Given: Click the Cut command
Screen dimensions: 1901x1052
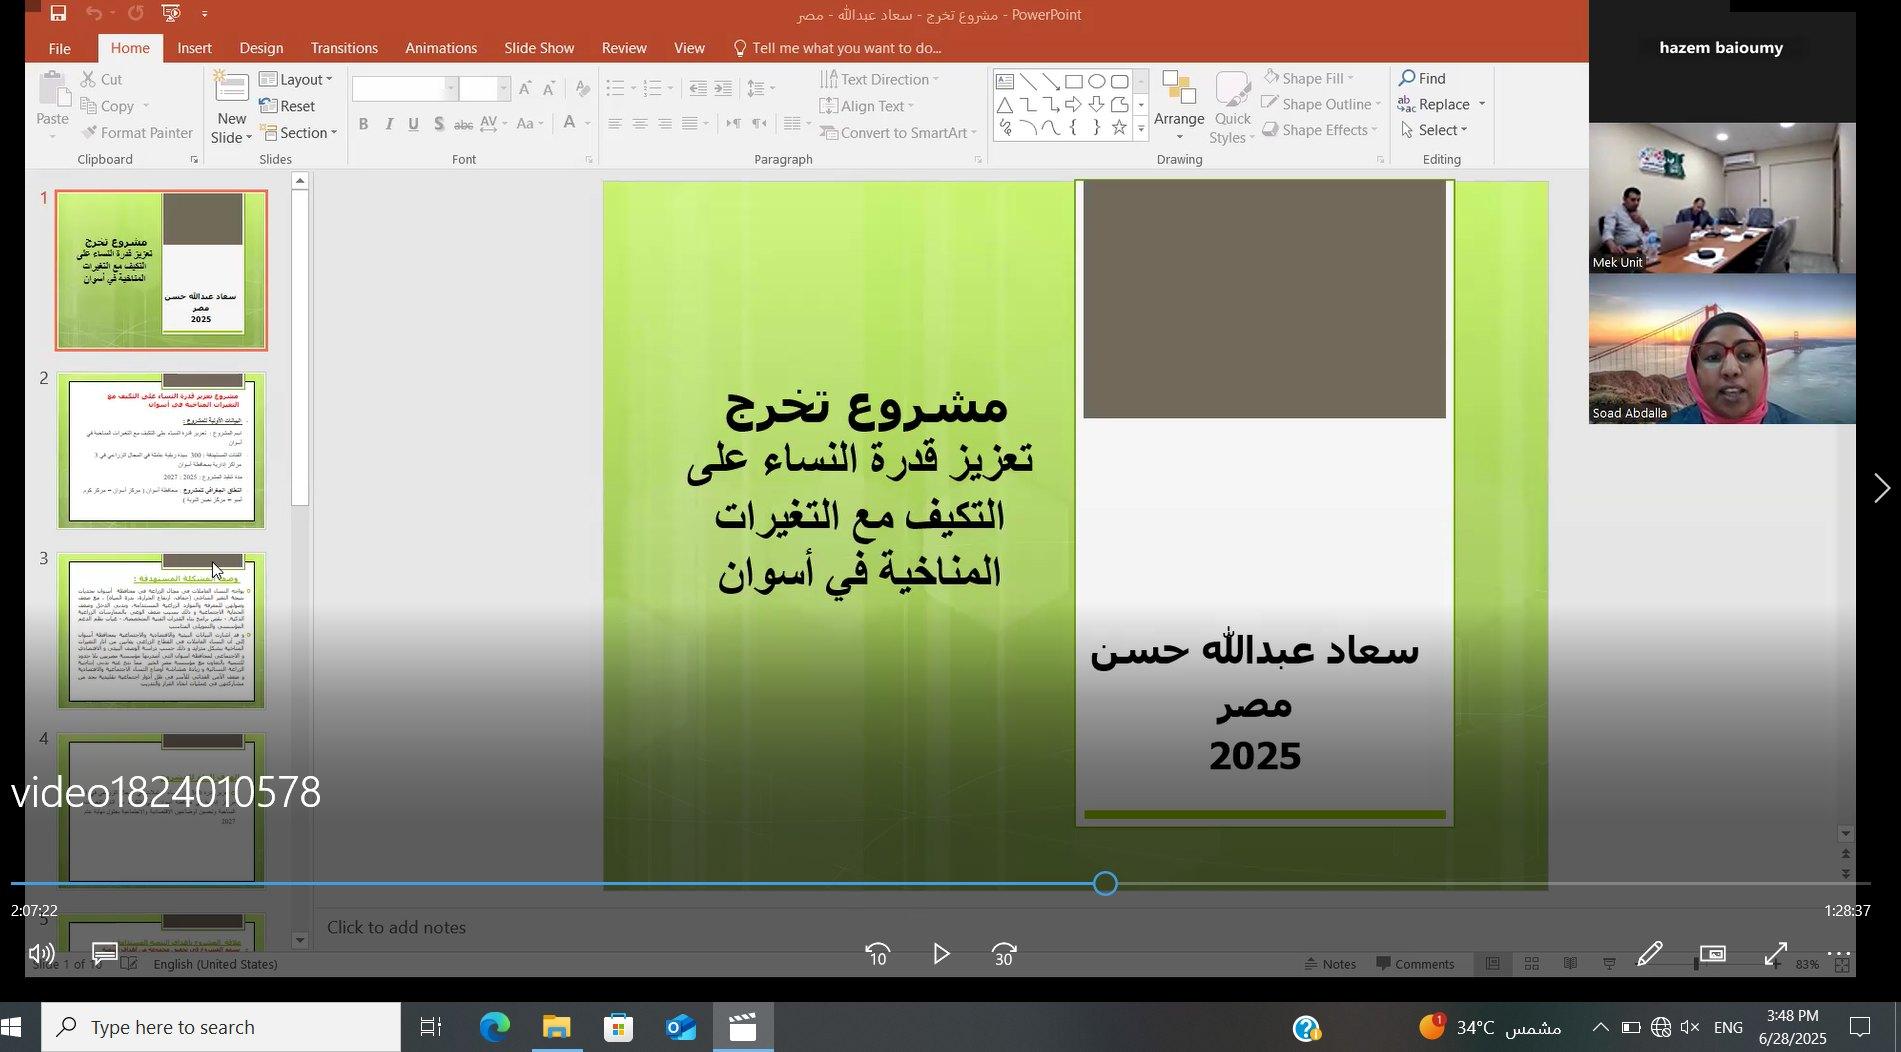Looking at the screenshot, I should pyautogui.click(x=101, y=79).
